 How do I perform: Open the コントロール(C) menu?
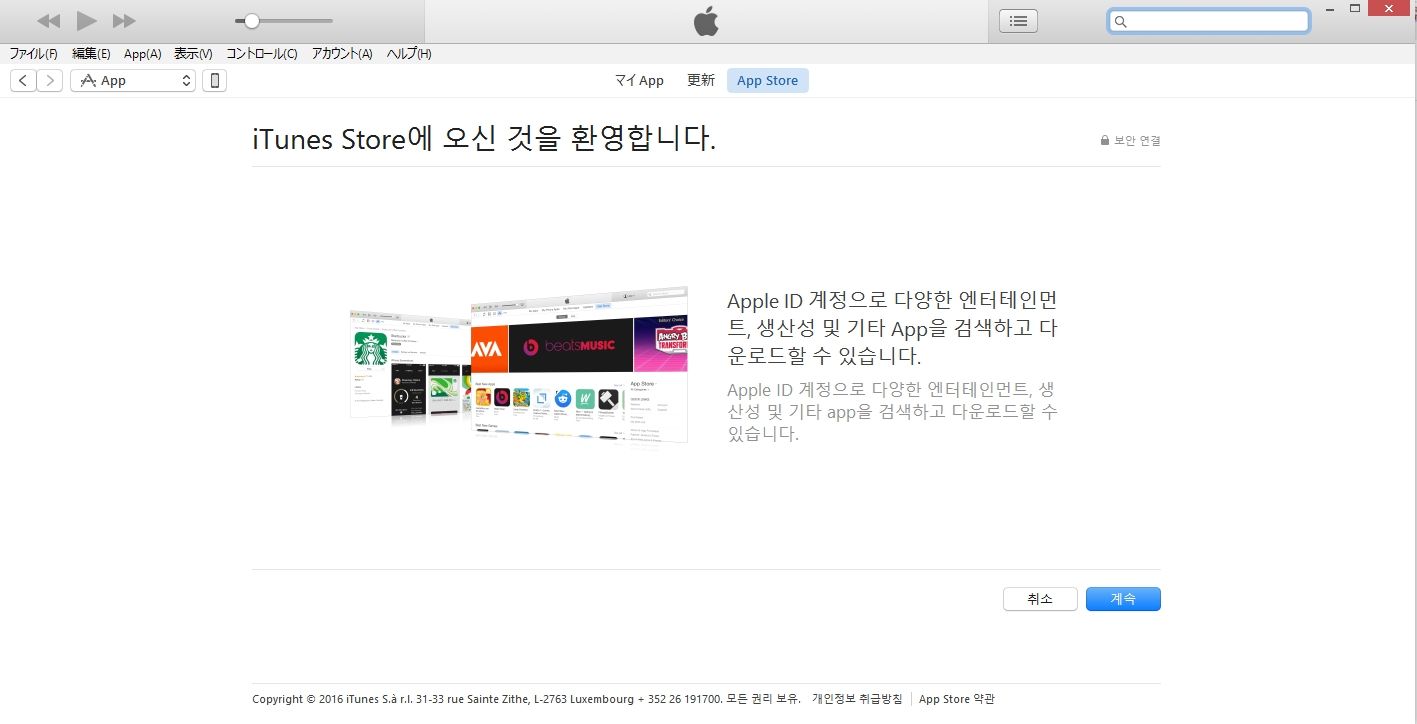click(261, 54)
